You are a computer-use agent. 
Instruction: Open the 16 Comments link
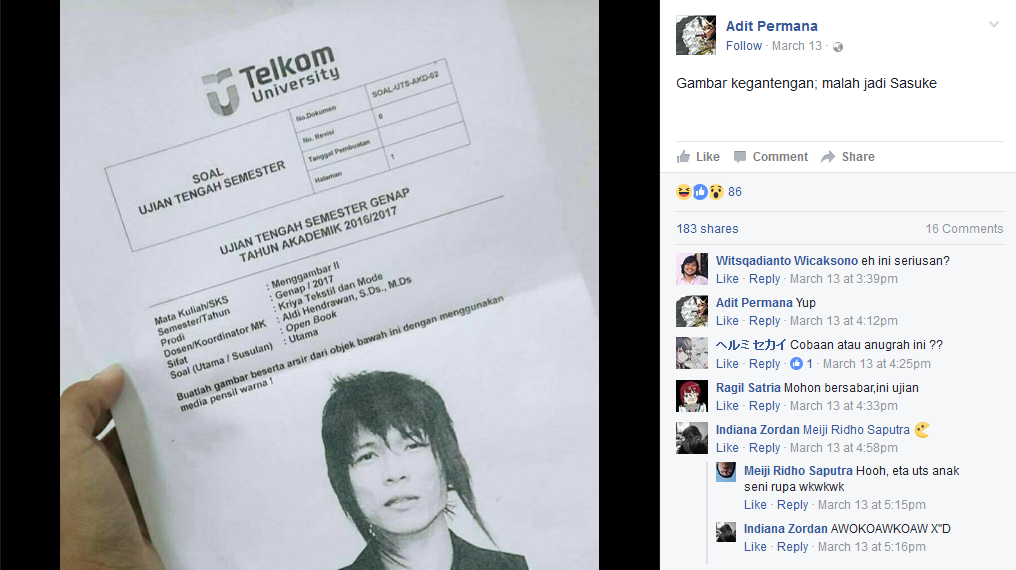tap(964, 229)
